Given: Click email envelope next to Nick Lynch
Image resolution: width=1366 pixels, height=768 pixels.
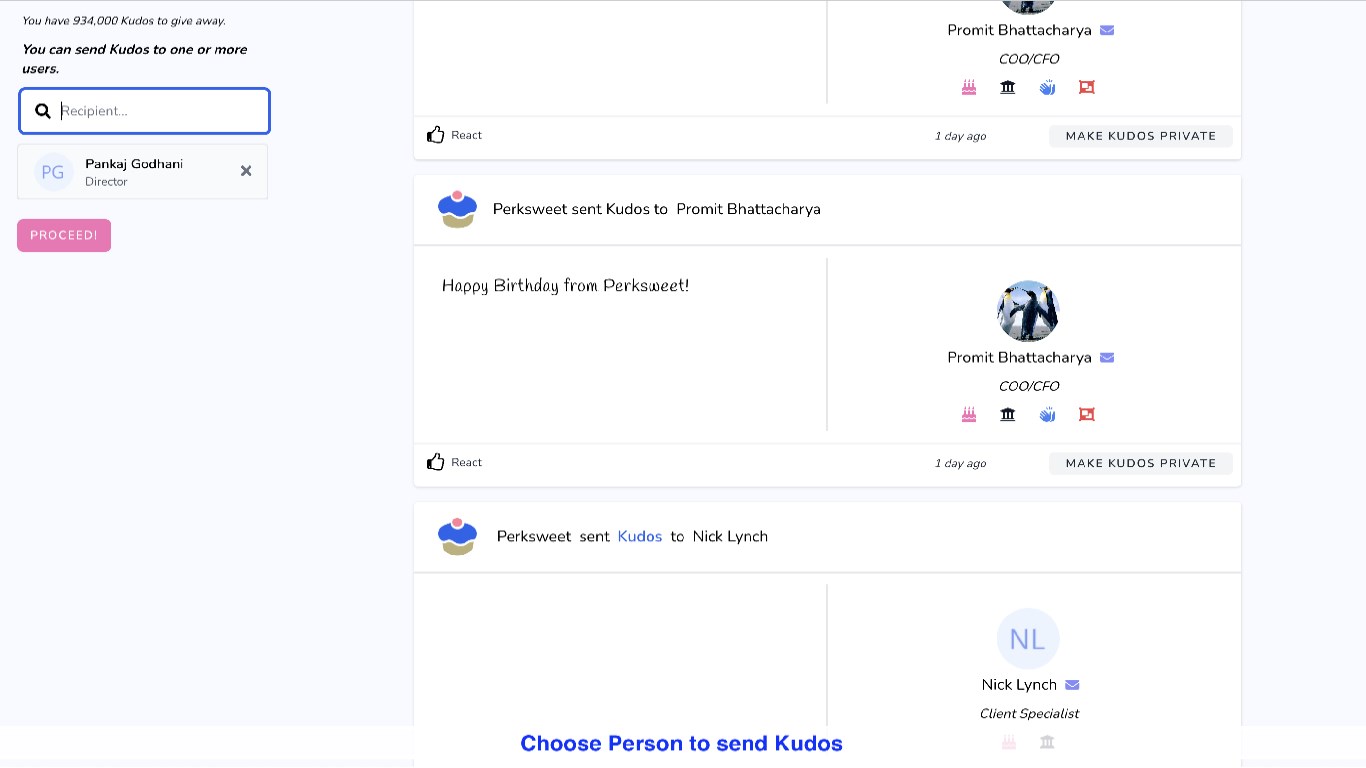Looking at the screenshot, I should point(1072,685).
